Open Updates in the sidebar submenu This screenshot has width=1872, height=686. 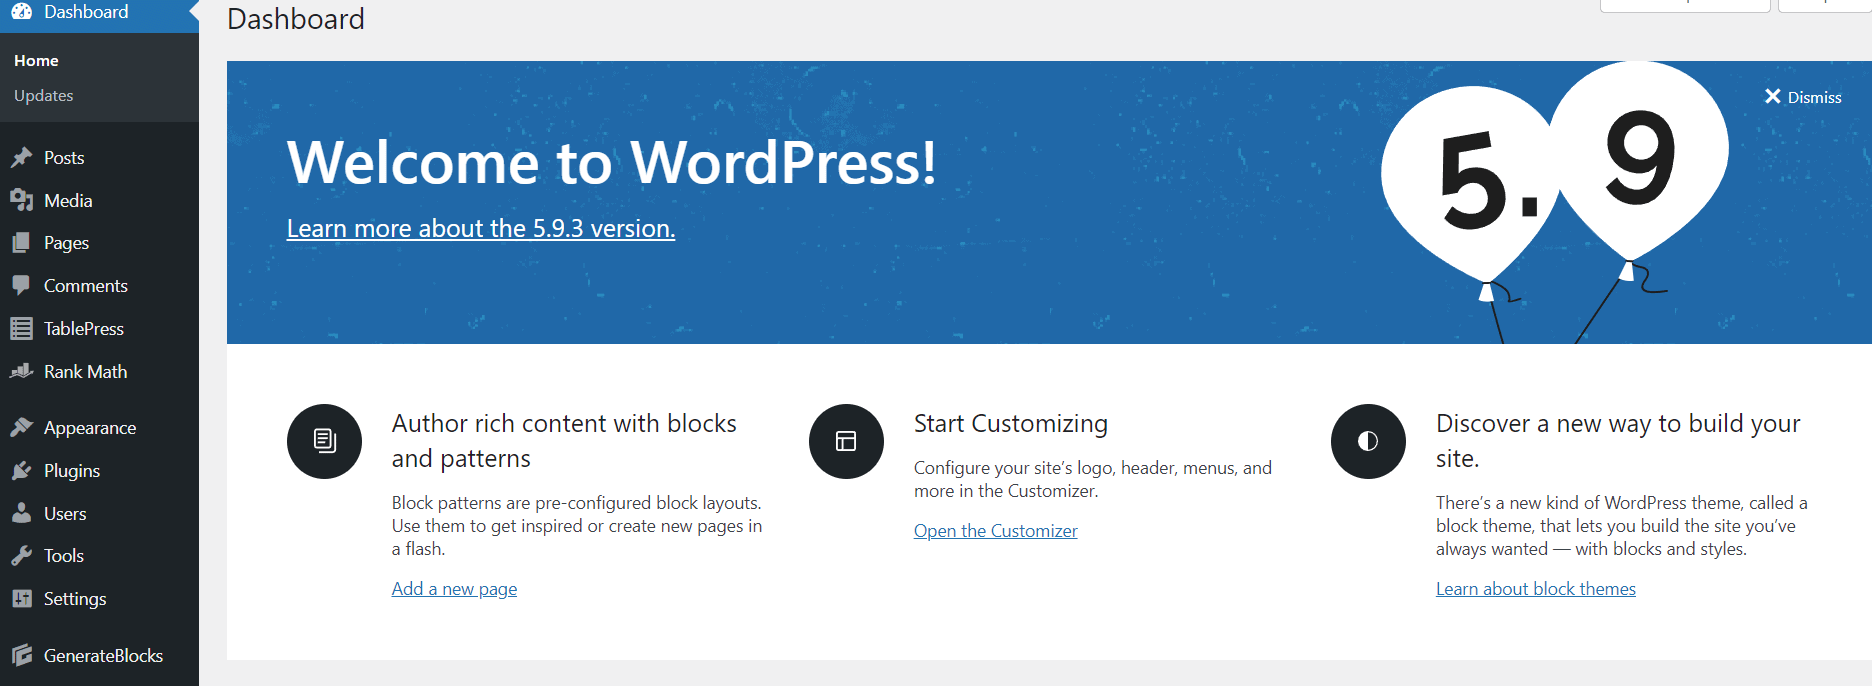pyautogui.click(x=44, y=96)
